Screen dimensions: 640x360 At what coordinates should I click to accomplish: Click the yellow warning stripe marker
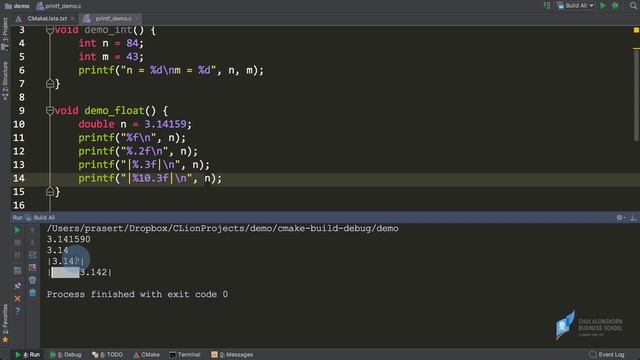click(636, 49)
